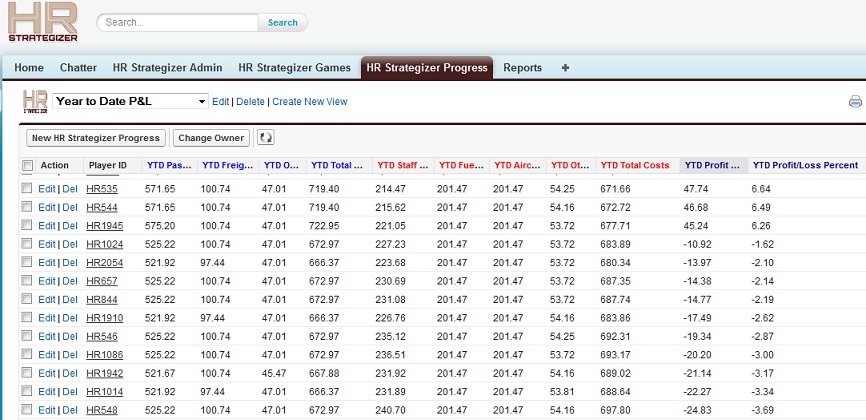Image resolution: width=866 pixels, height=420 pixels.
Task: Select the HR Strategizer Progress tab
Action: tap(427, 67)
